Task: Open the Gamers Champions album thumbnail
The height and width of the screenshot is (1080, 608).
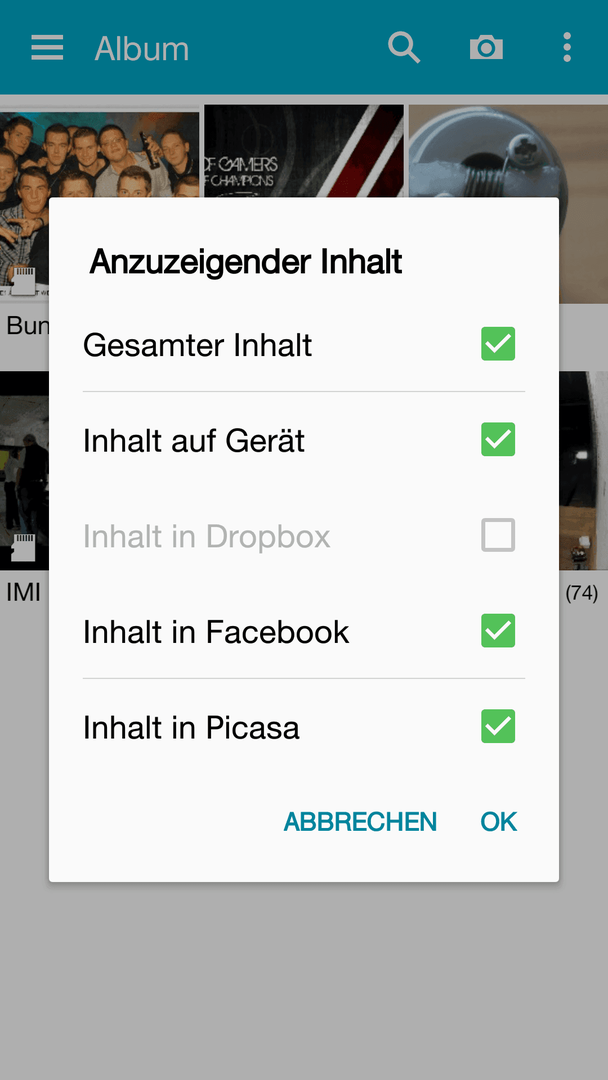Action: (x=304, y=152)
